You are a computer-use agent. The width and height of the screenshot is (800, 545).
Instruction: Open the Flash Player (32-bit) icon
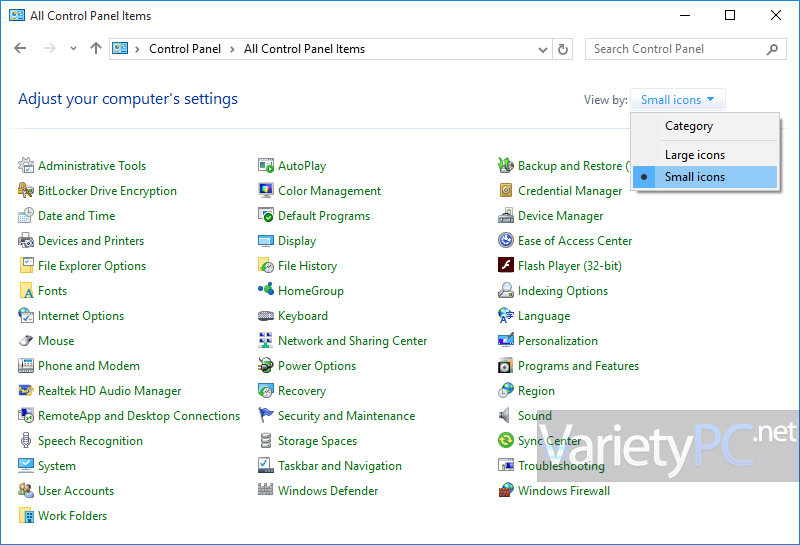(x=506, y=265)
